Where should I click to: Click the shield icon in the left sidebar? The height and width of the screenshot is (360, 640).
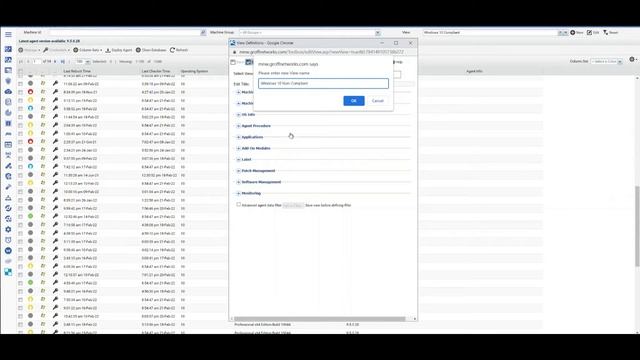tap(8, 81)
